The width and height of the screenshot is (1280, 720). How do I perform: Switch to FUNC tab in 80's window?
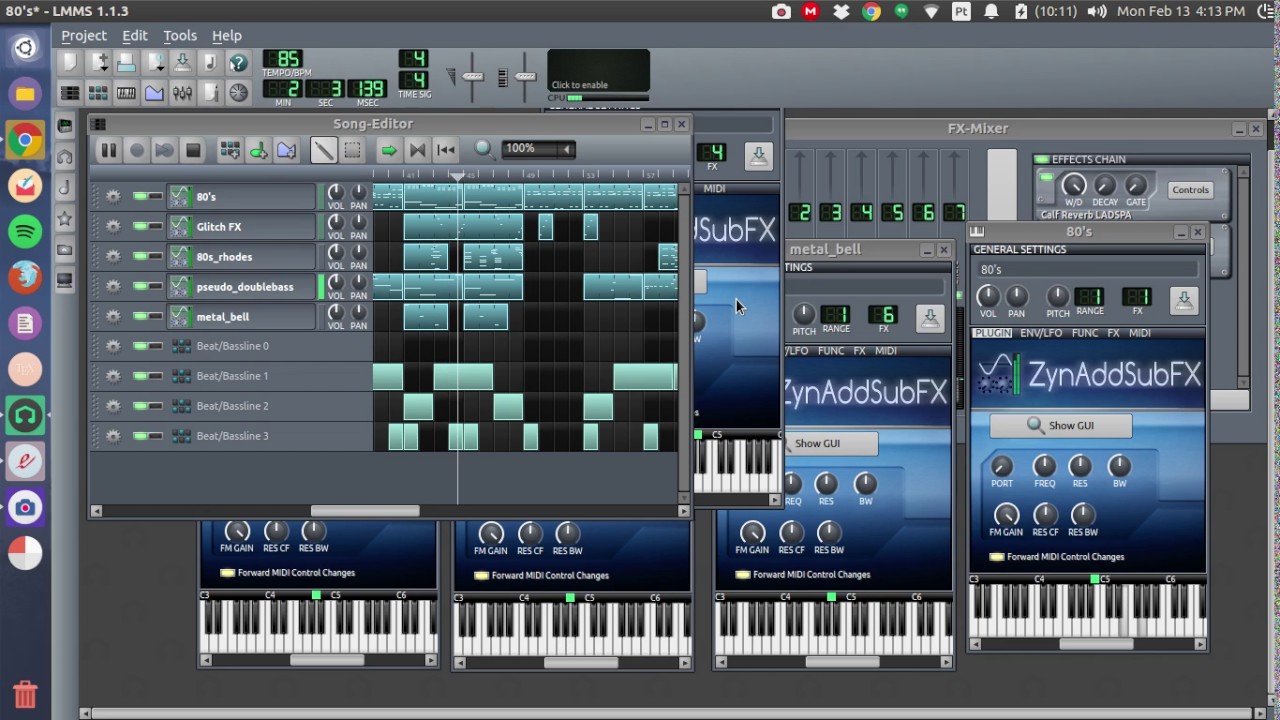(1085, 333)
